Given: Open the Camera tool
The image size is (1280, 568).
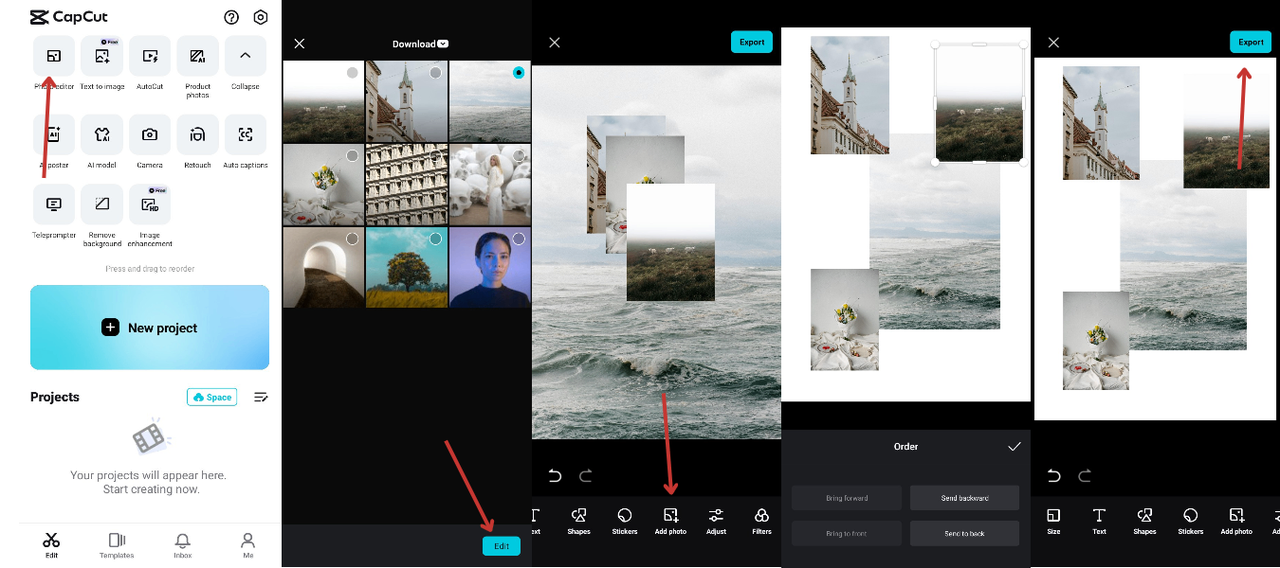Looking at the screenshot, I should [150, 134].
